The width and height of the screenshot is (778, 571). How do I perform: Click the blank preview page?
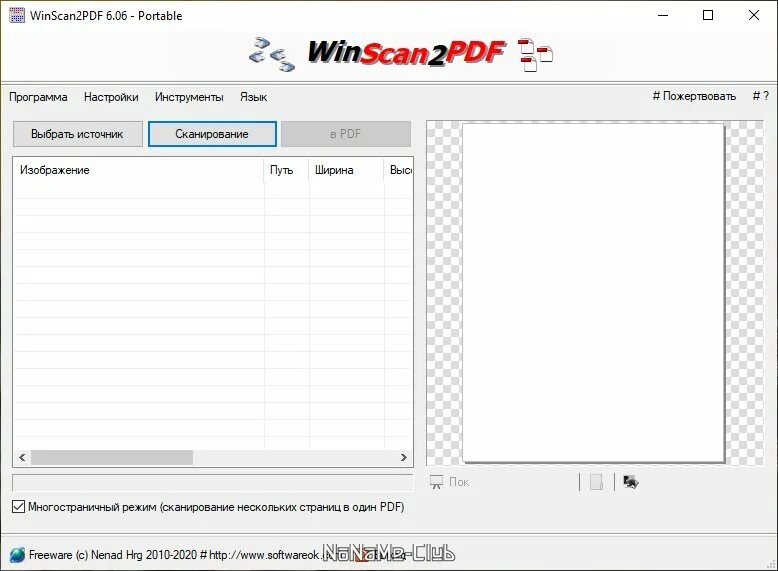click(x=593, y=293)
